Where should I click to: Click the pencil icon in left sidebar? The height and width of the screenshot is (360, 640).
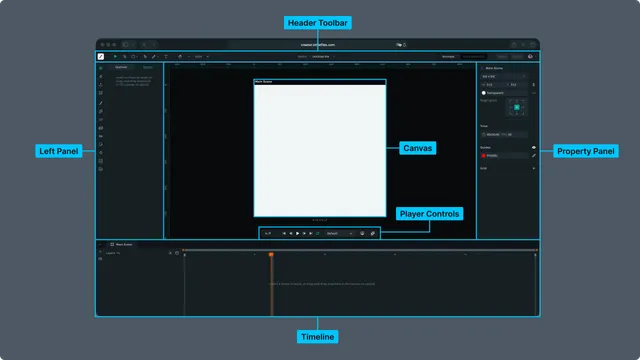click(101, 103)
